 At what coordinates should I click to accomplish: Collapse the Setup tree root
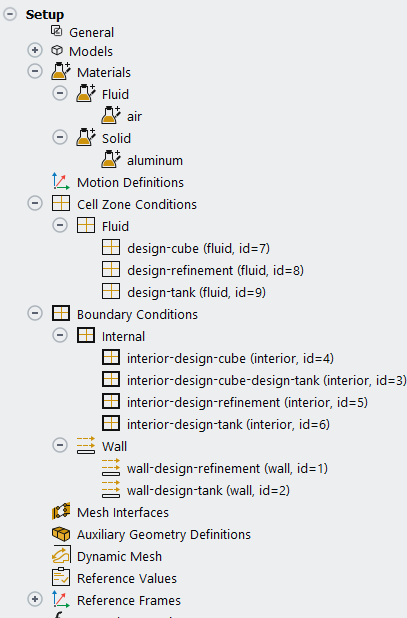point(10,14)
